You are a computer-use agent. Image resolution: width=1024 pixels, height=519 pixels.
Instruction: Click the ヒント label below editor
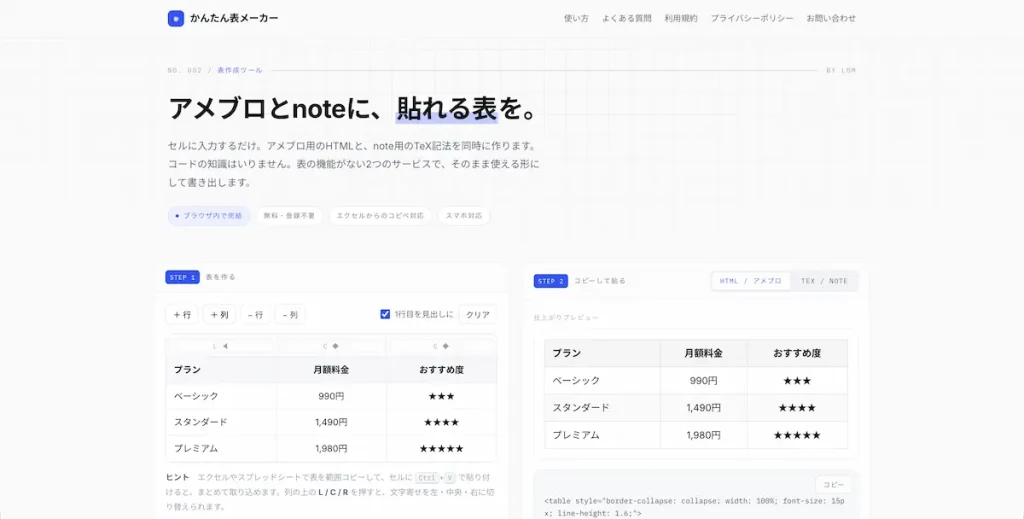coord(177,477)
